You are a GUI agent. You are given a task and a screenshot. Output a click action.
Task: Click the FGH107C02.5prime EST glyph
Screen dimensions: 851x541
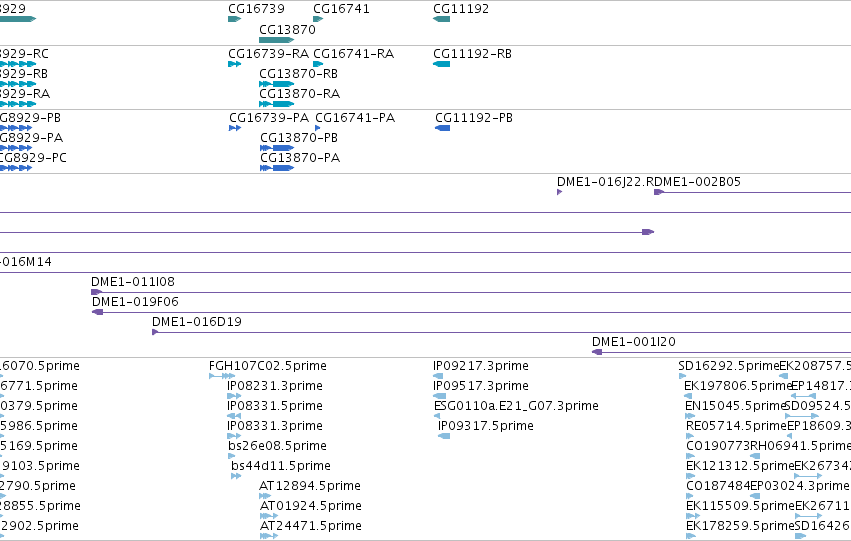222,376
